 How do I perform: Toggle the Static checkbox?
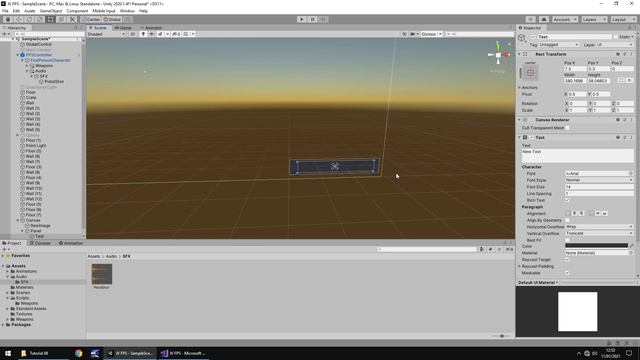(616, 37)
